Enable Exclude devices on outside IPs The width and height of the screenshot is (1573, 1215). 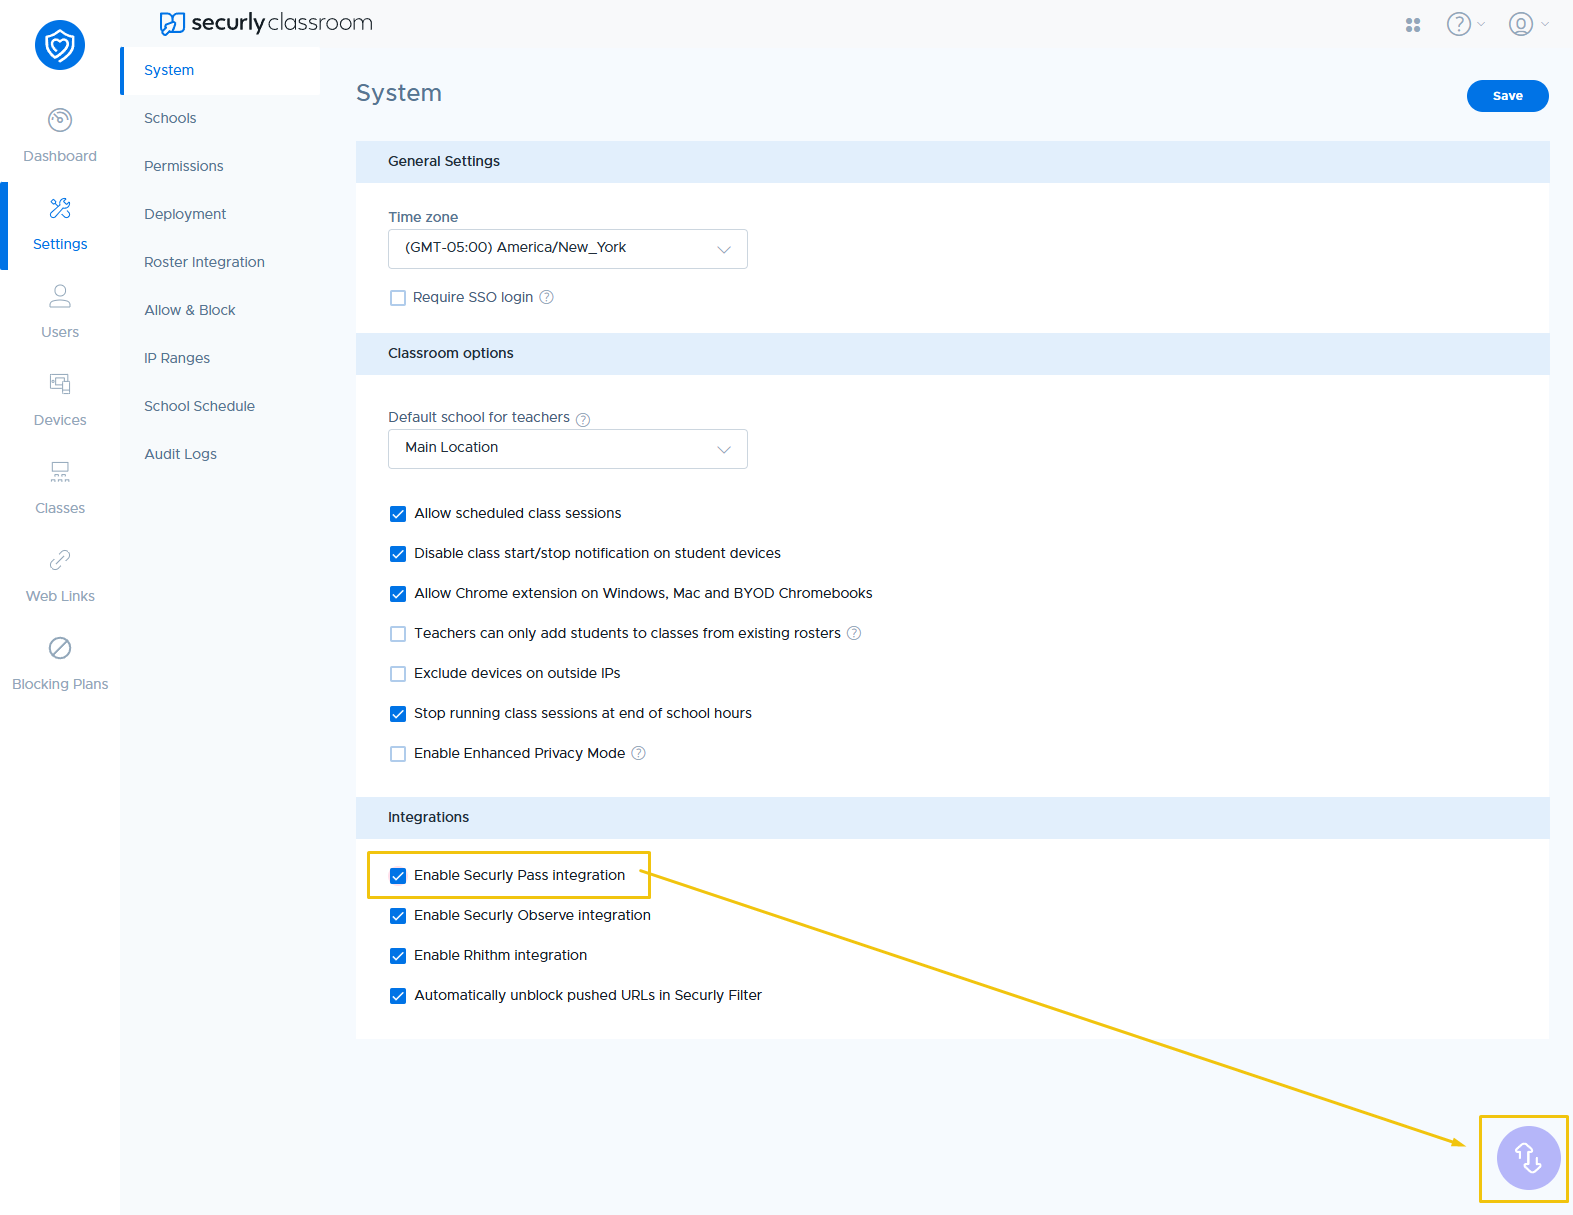398,674
